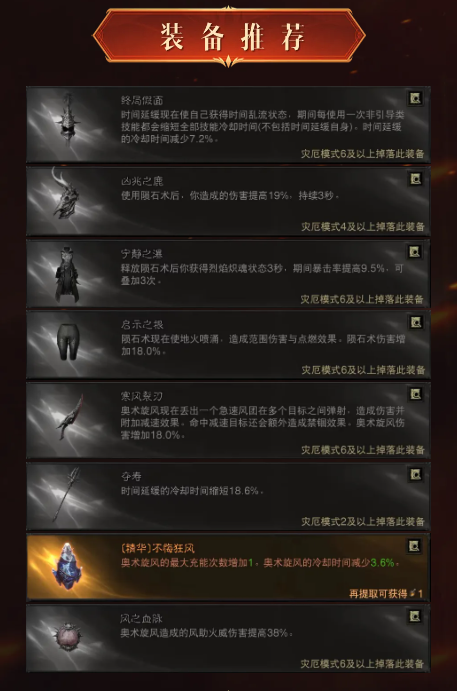Open the detail icon for 宁静之渊
Screen dimensions: 457x691
tap(414, 252)
